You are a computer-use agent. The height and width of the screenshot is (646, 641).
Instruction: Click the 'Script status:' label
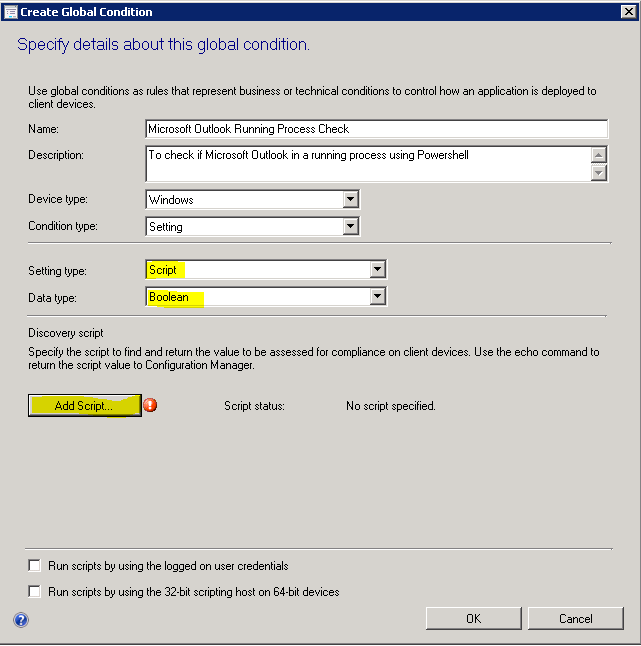point(254,406)
